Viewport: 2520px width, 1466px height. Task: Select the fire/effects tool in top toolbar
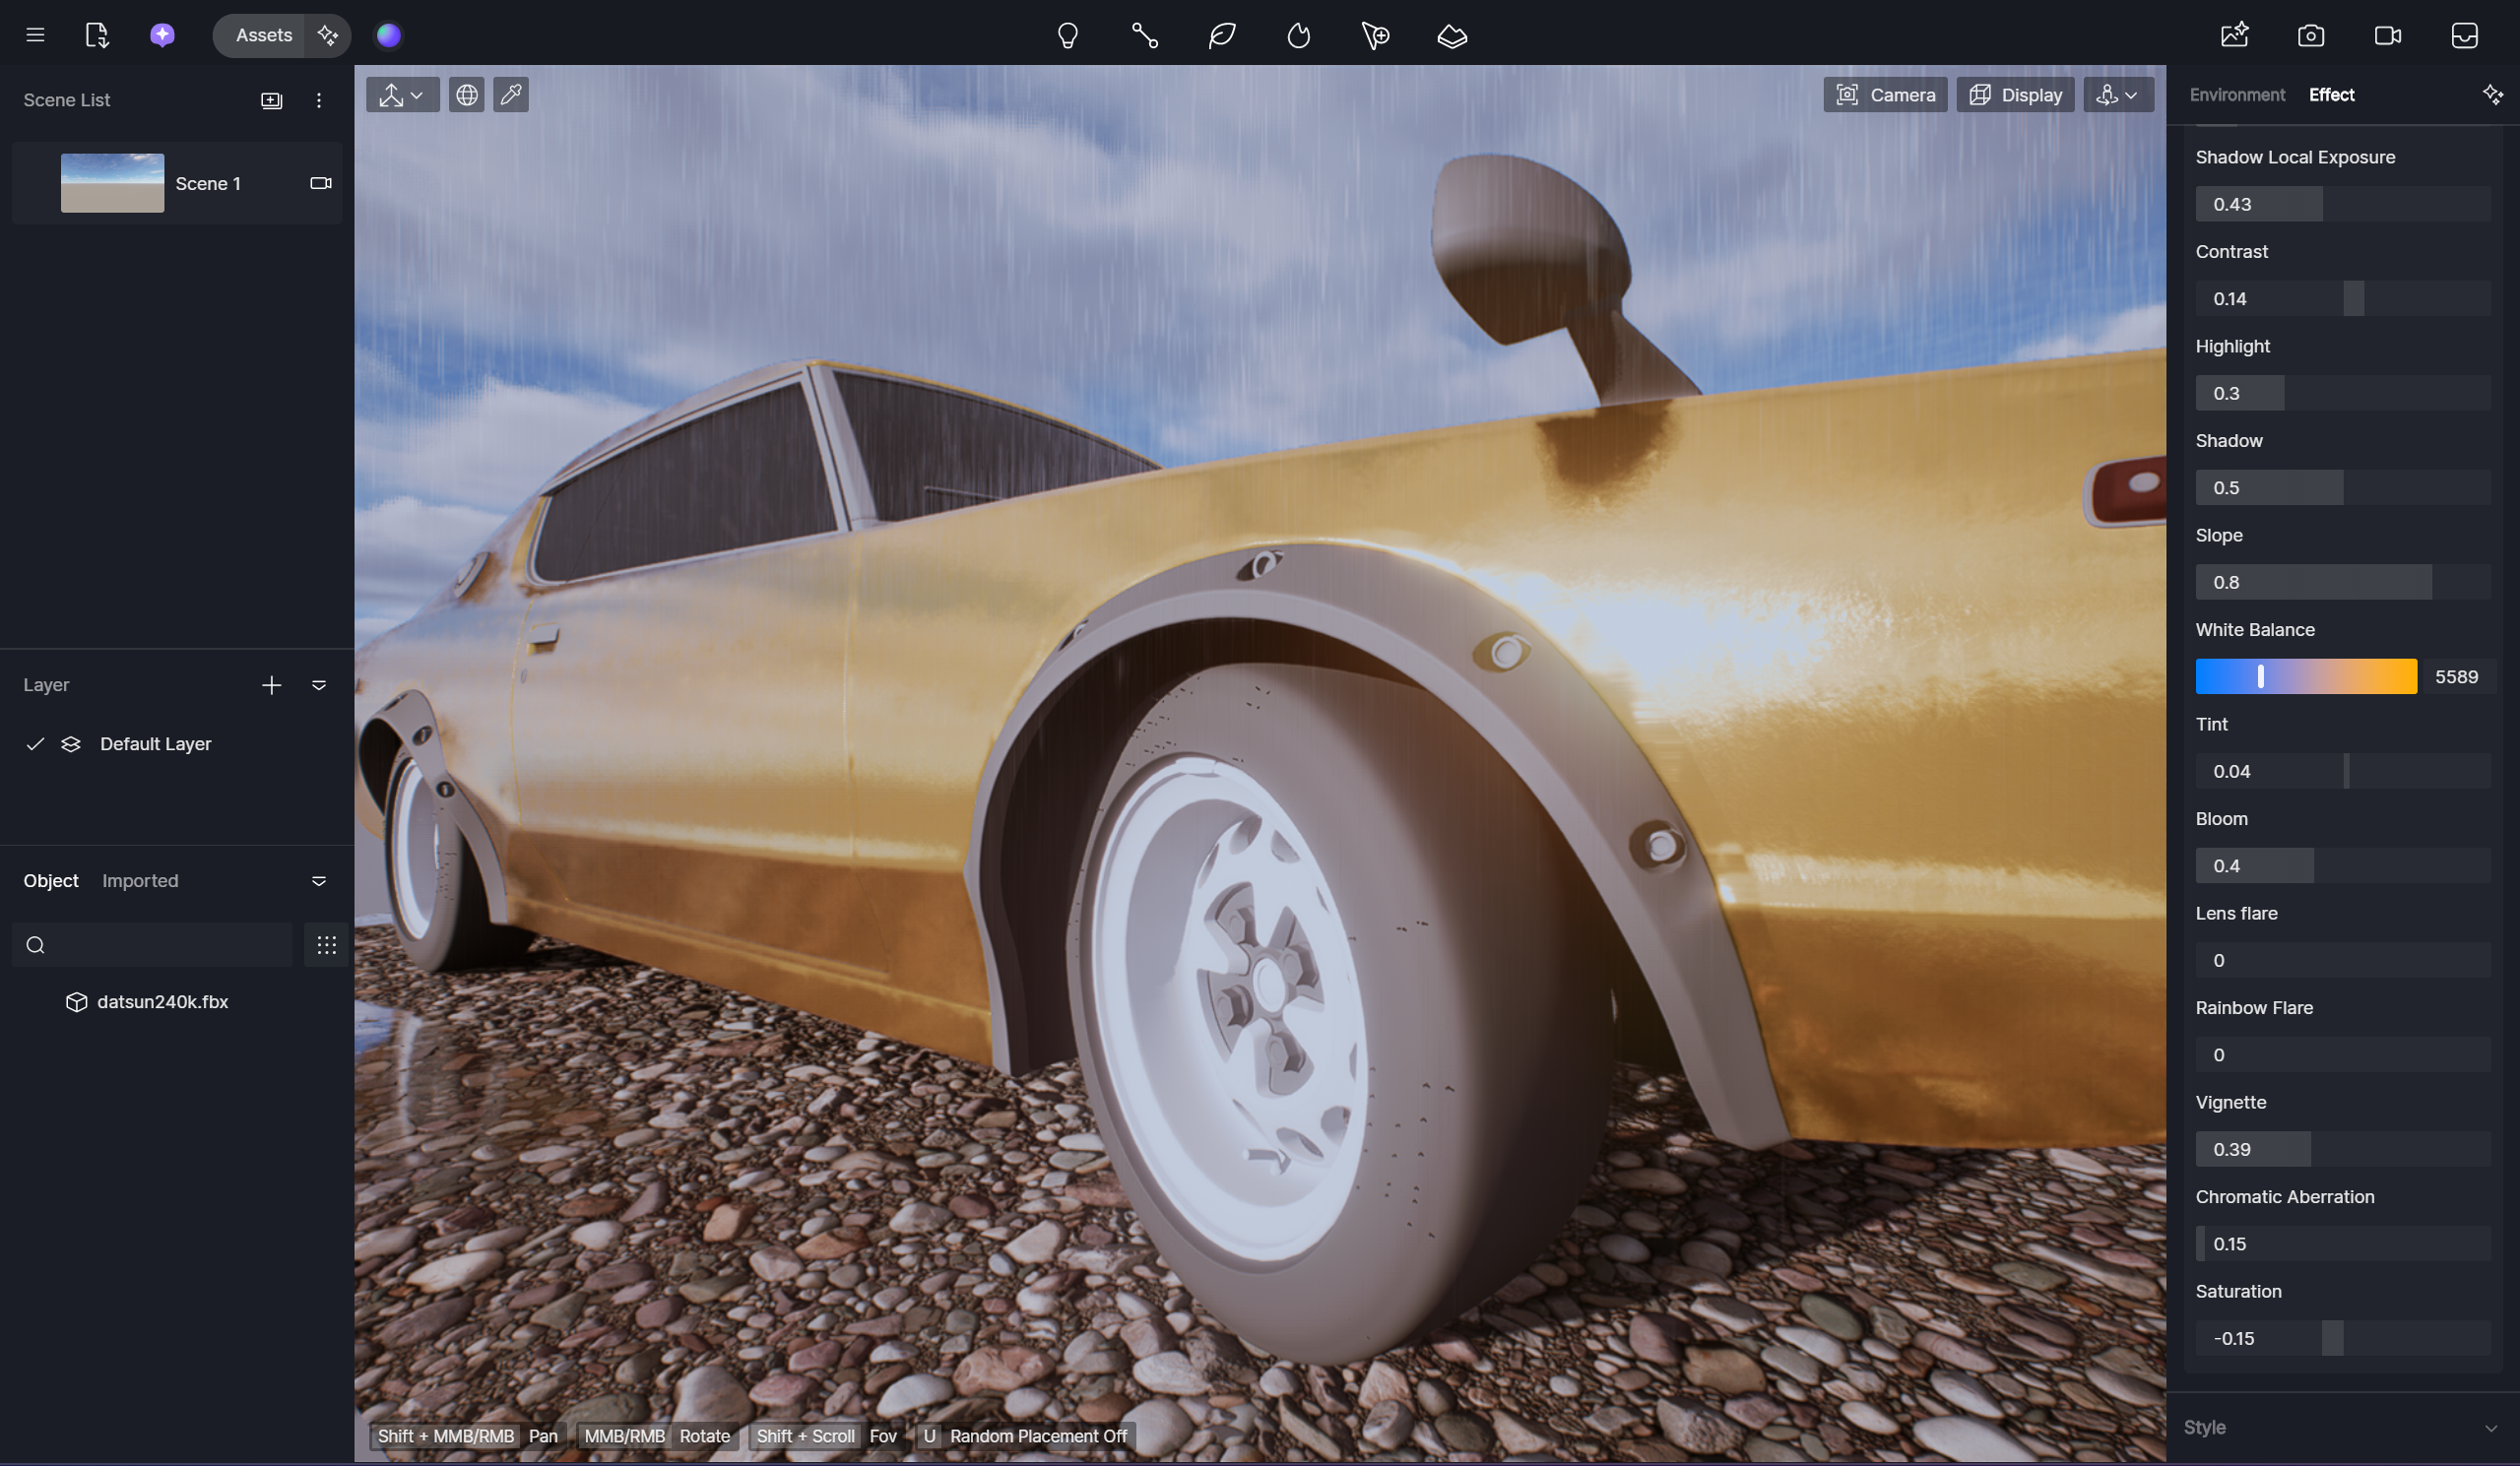[x=1298, y=36]
